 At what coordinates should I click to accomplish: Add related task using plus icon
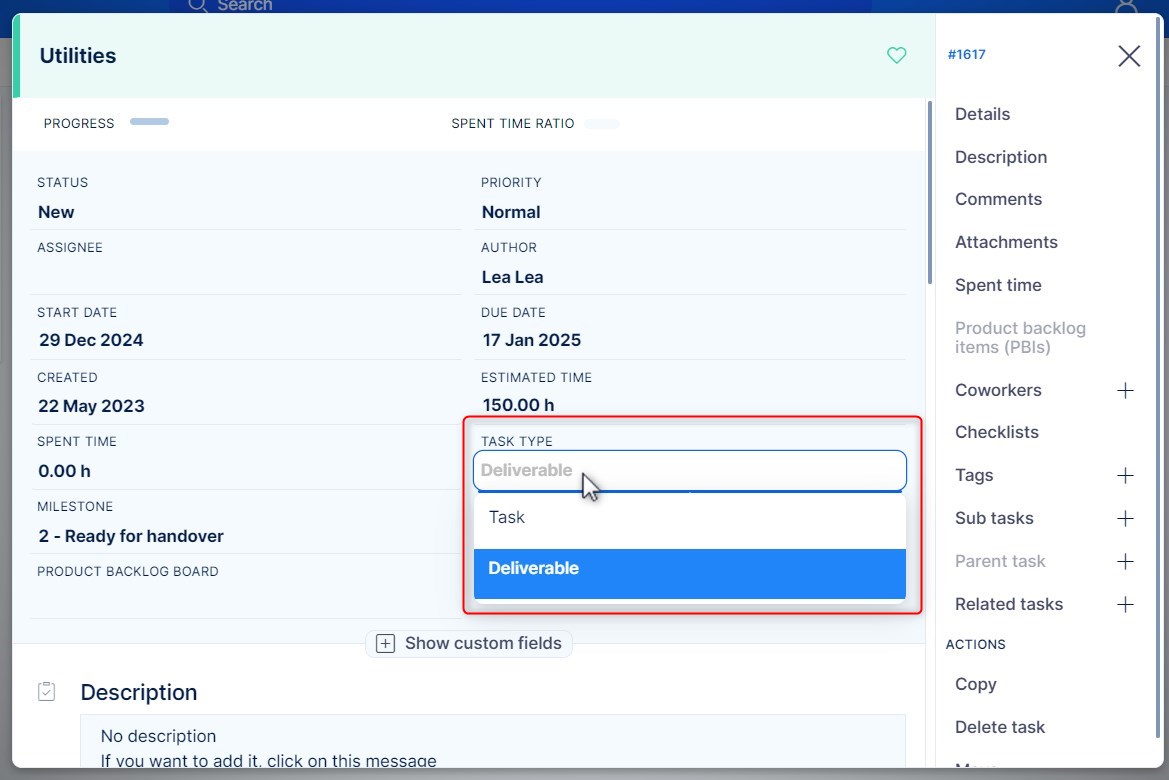click(x=1125, y=604)
